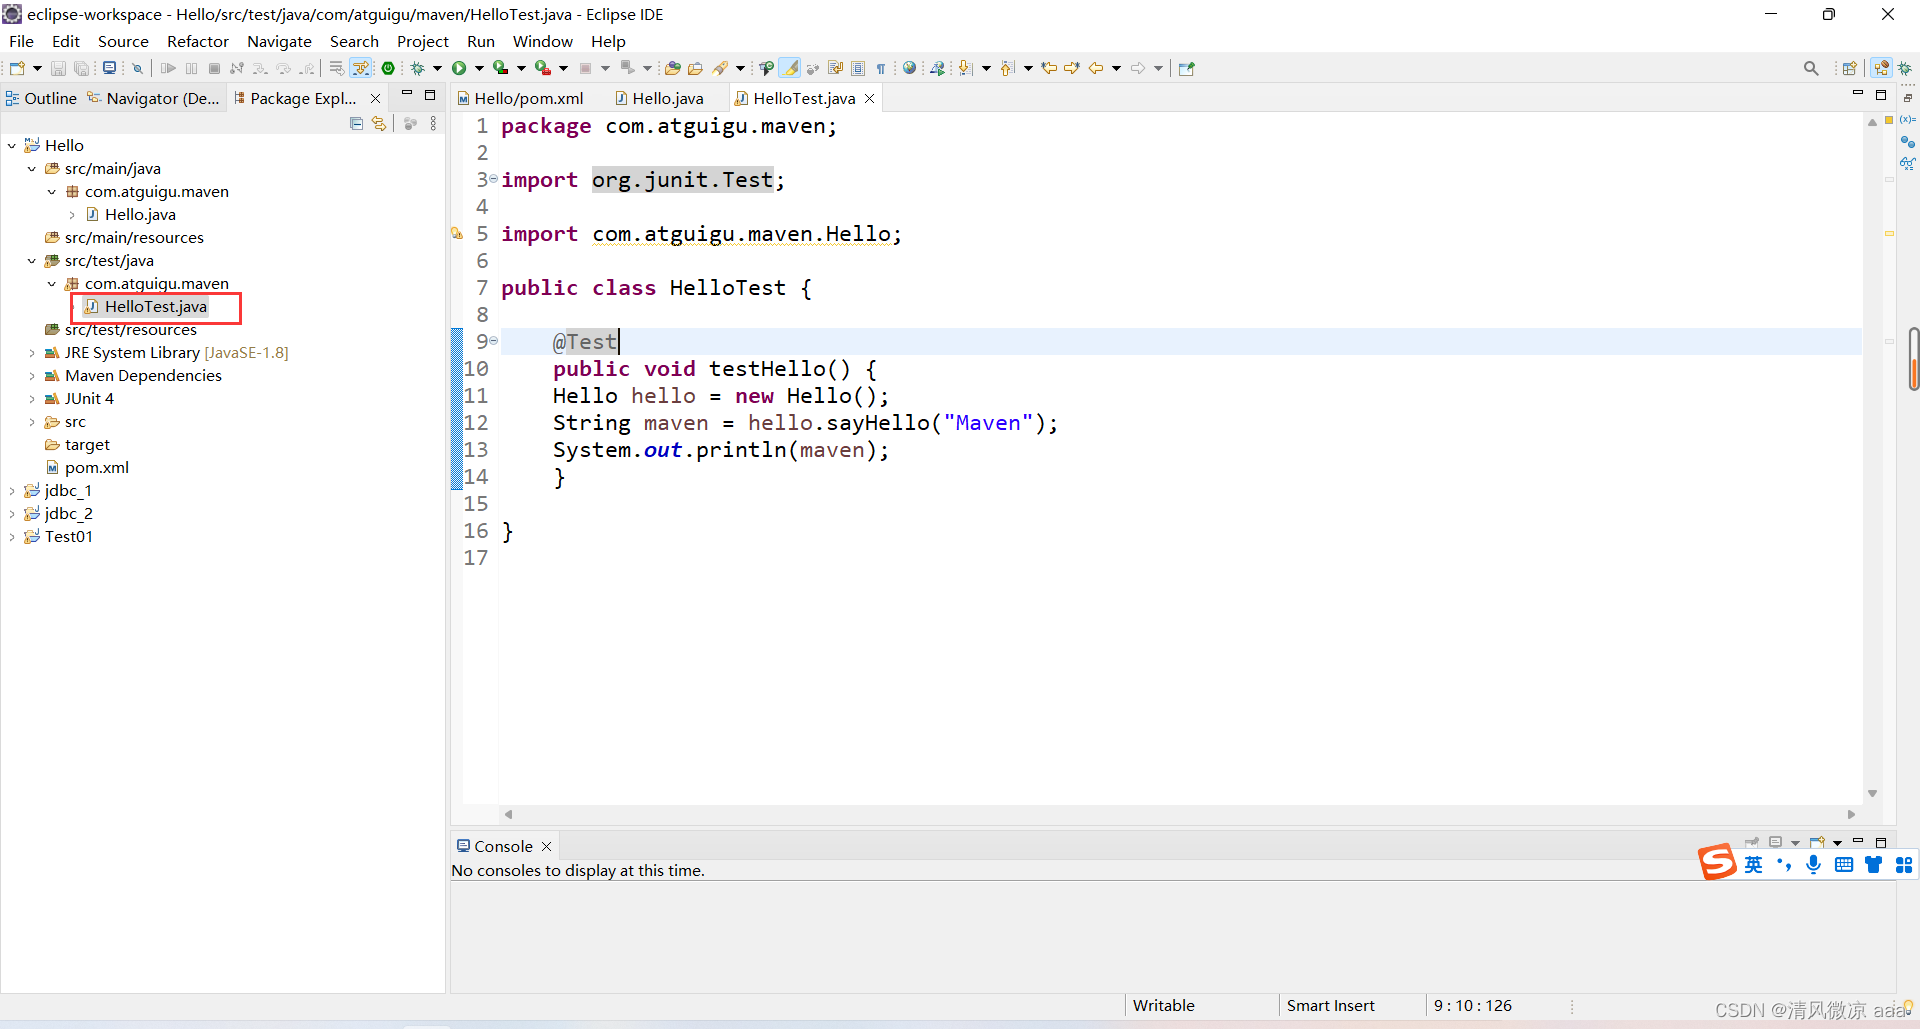The height and width of the screenshot is (1029, 1920).
Task: Open the Refactor menu
Action: tap(197, 41)
